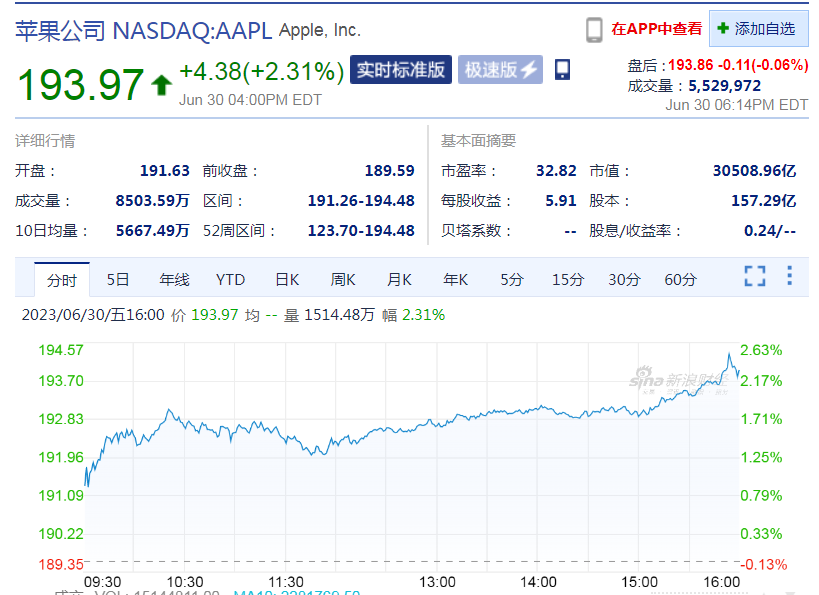Click the mobile device icon after 极速版
Screen dimensions: 819x595
pos(562,69)
